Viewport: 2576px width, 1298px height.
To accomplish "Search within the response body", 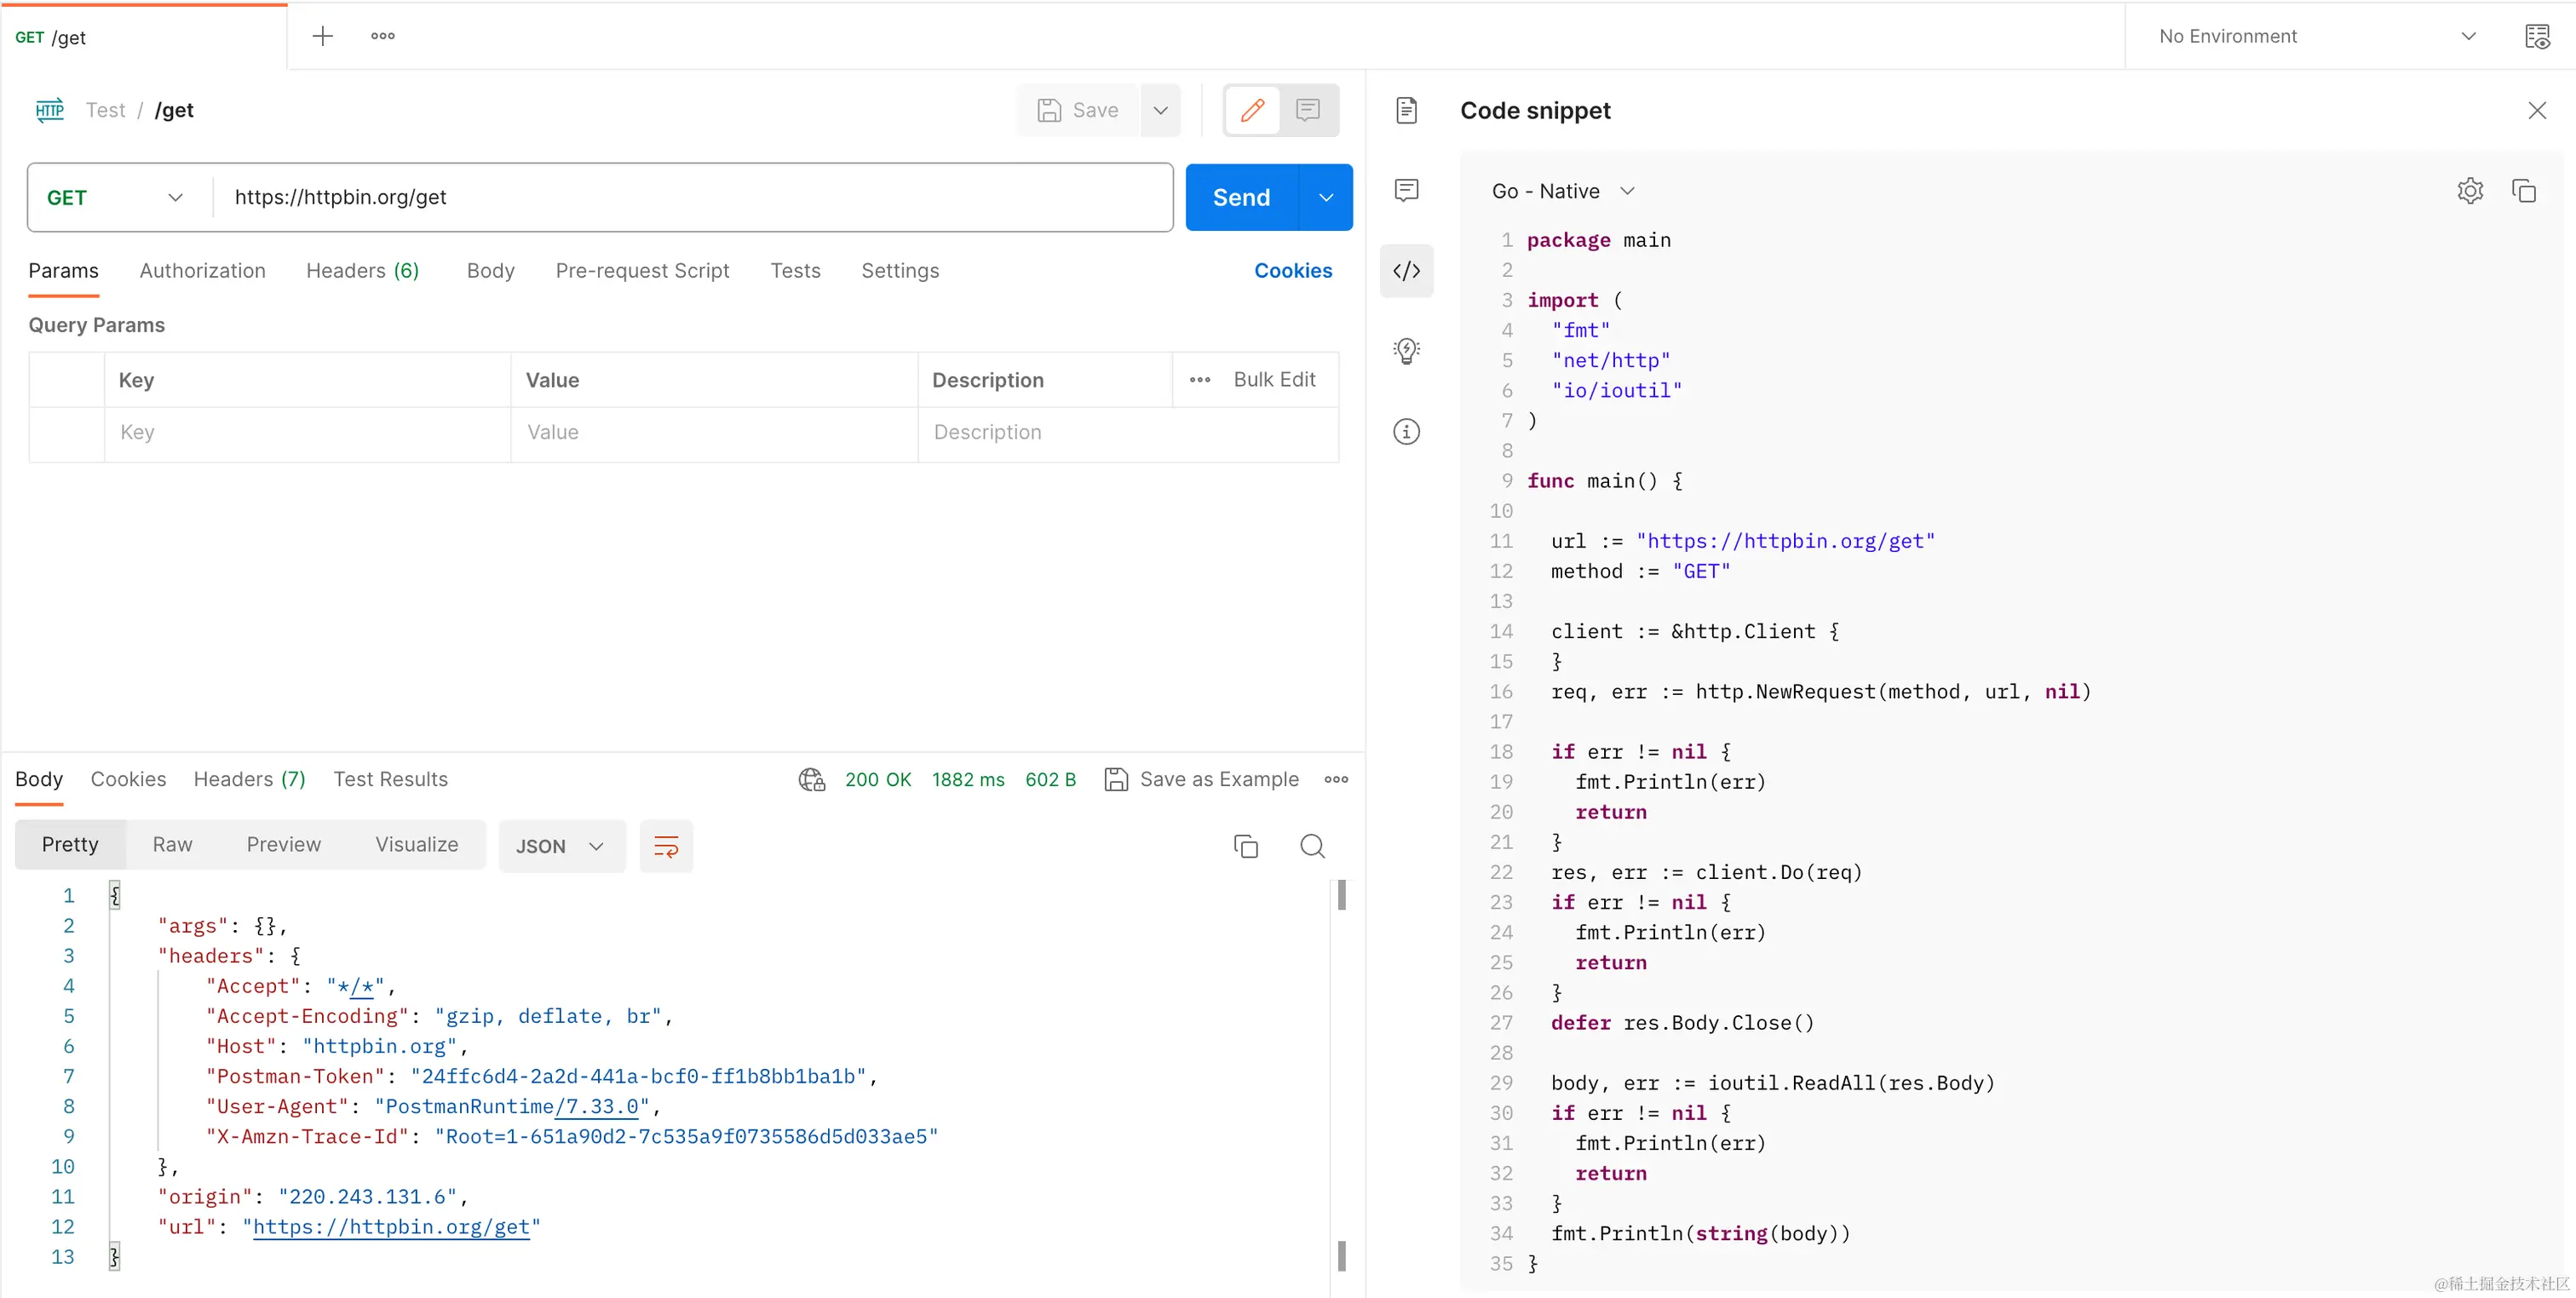I will click(1312, 846).
